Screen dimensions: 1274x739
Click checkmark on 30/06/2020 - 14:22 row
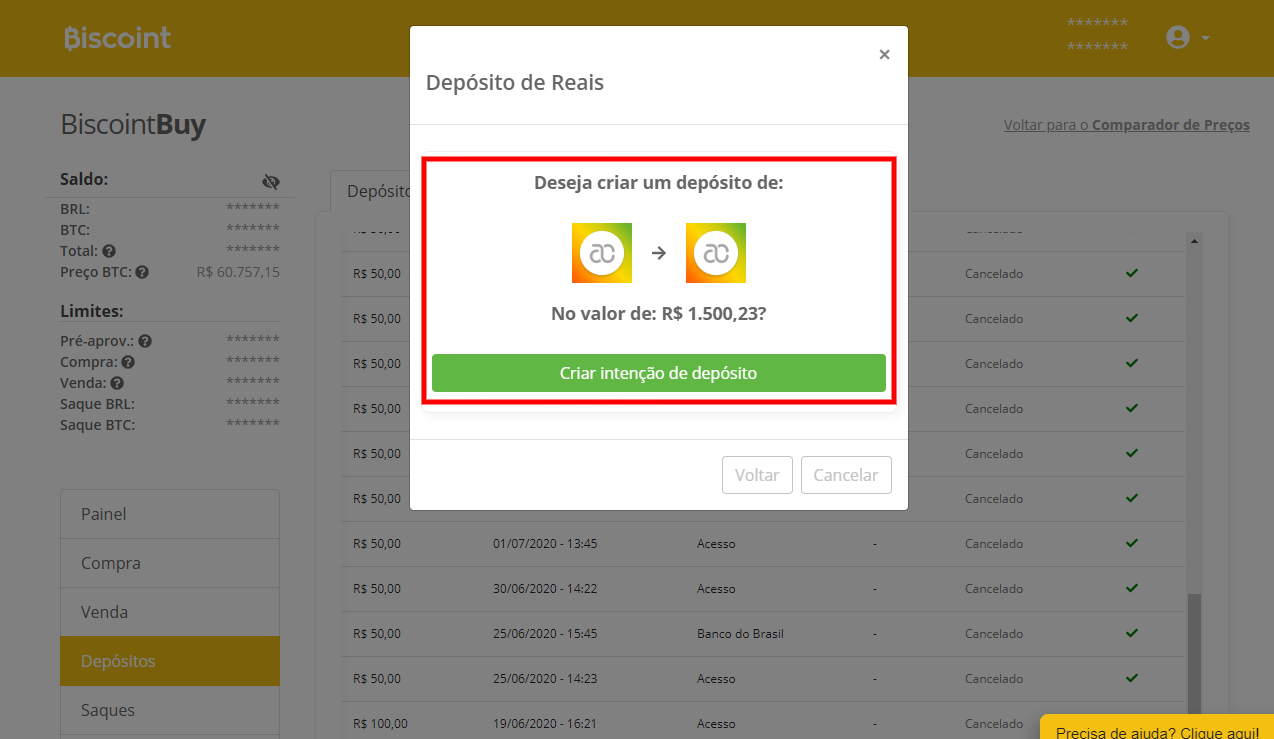pyautogui.click(x=1132, y=588)
